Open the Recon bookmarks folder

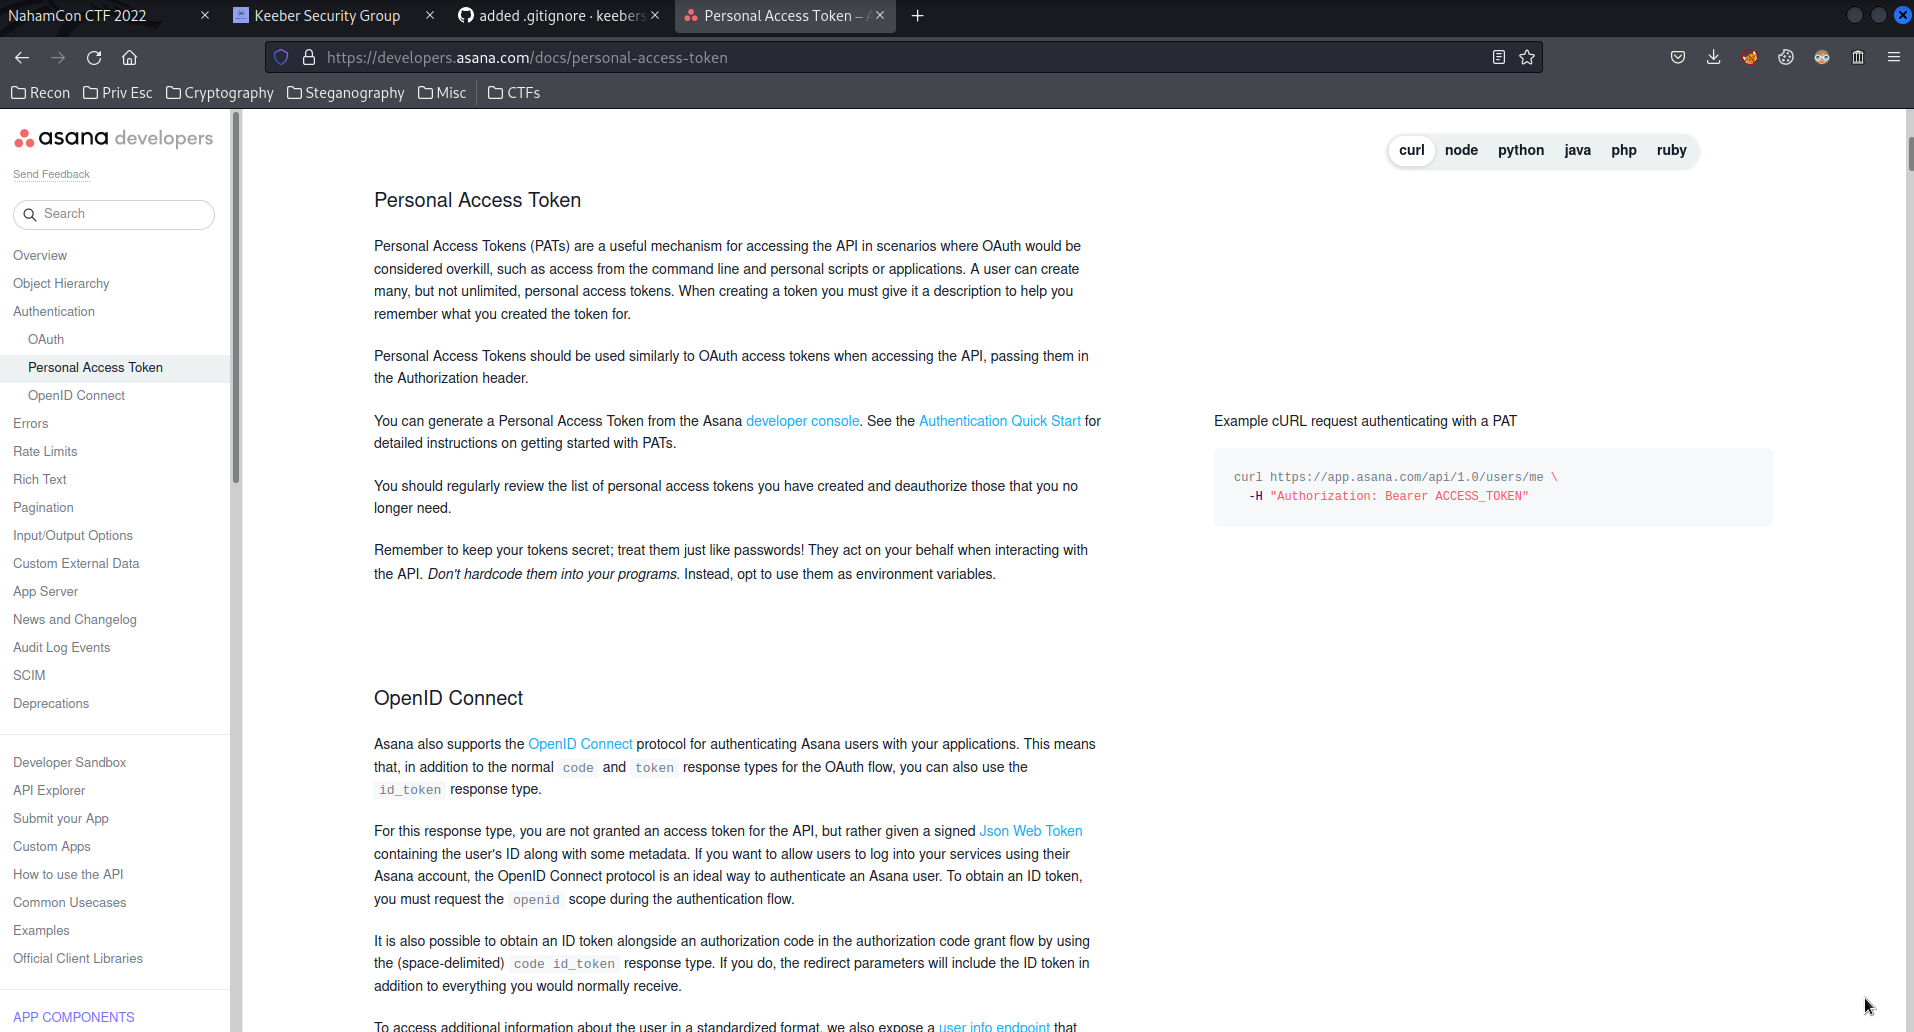(x=40, y=92)
